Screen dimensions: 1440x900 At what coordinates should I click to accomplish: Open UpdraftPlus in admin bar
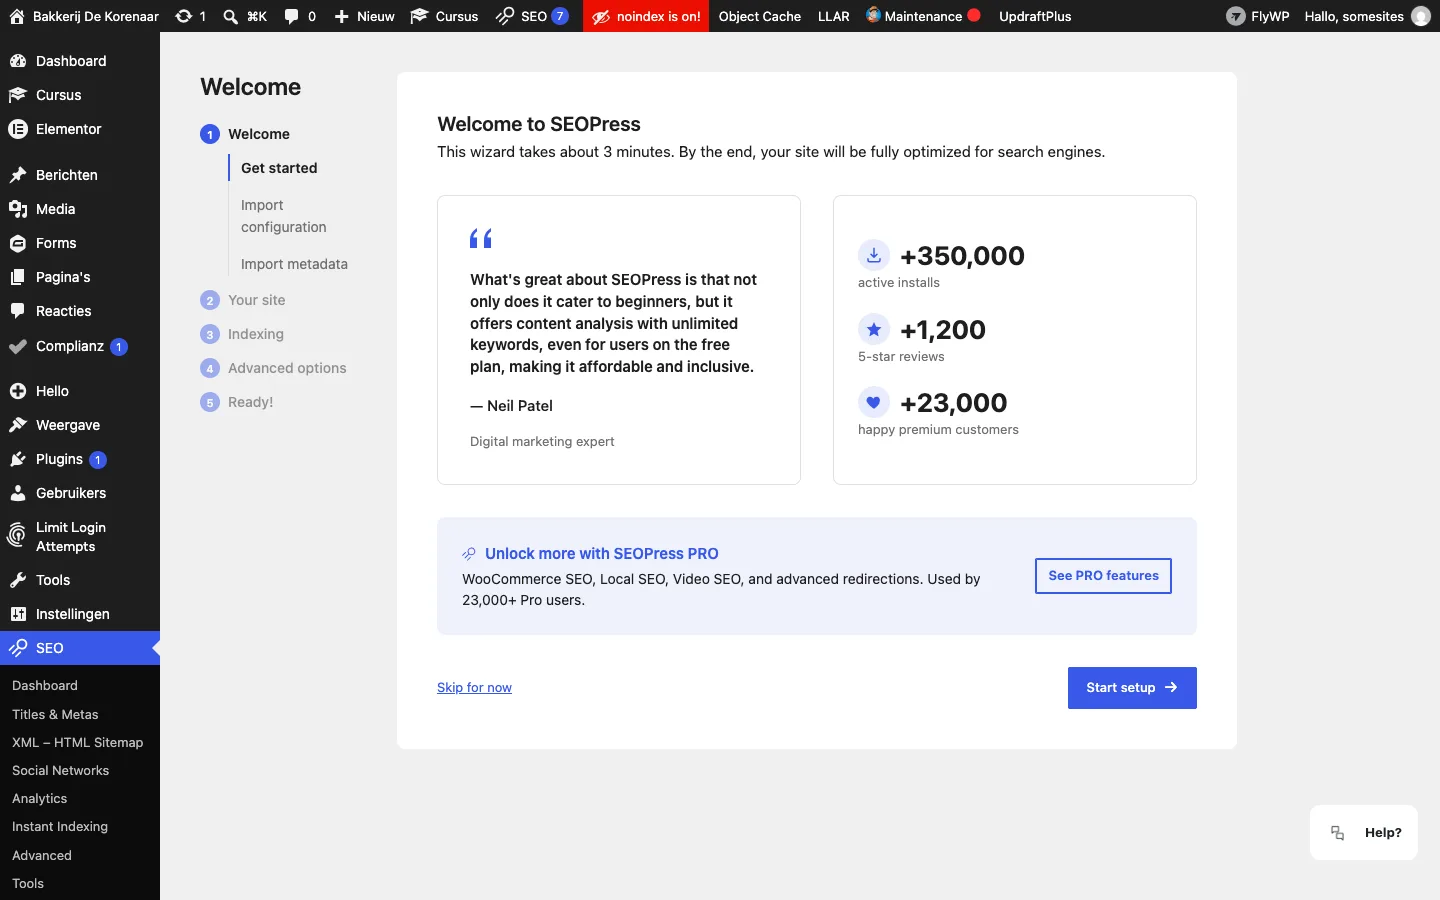1035,16
